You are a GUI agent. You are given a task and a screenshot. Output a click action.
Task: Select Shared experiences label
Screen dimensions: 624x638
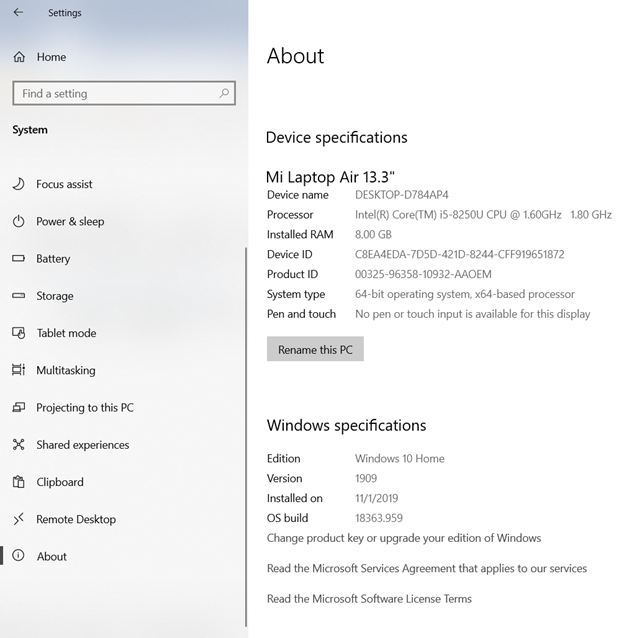point(83,445)
